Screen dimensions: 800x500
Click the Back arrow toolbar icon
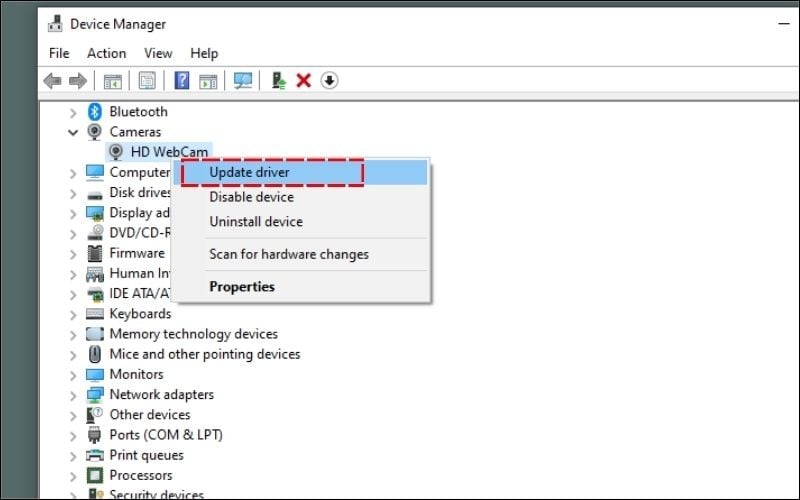pos(53,81)
